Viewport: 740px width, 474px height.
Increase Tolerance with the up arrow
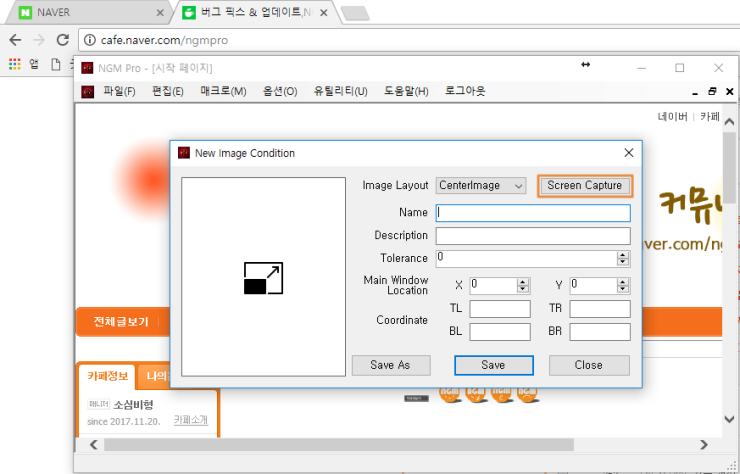tap(623, 255)
